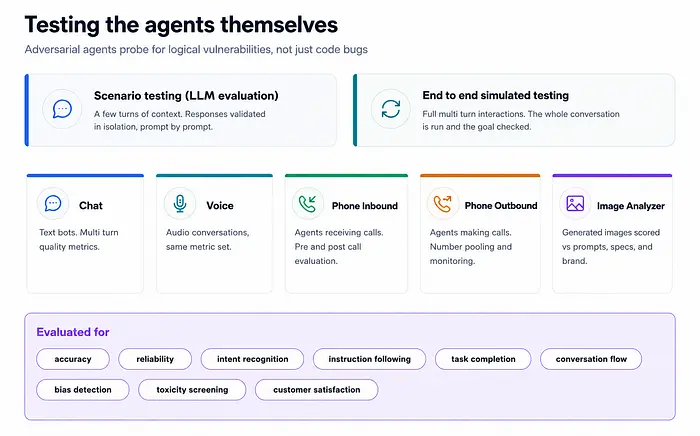Click the intent recognition pill

click(x=252, y=359)
